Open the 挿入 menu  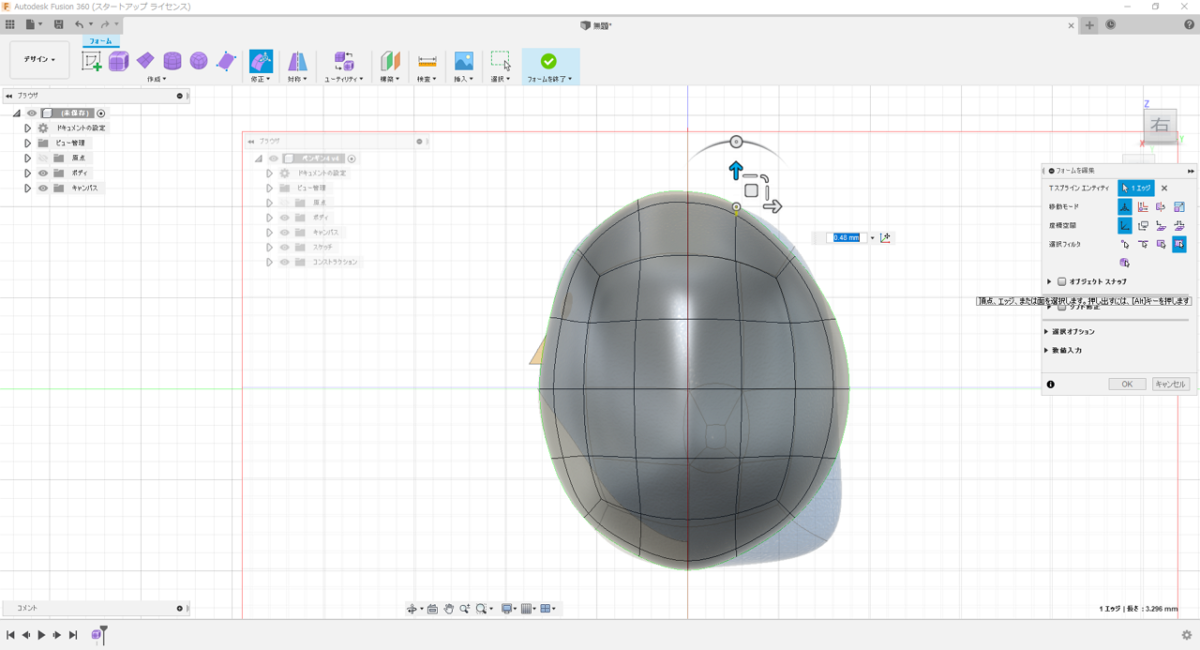tap(463, 78)
